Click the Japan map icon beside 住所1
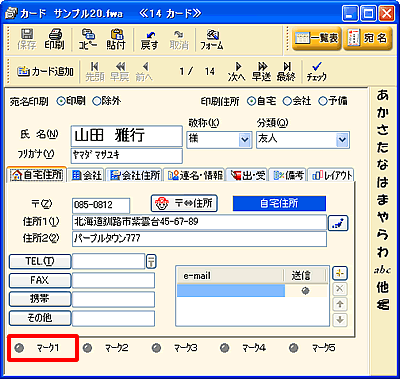Viewport: 400px width, 379px height. point(338,223)
